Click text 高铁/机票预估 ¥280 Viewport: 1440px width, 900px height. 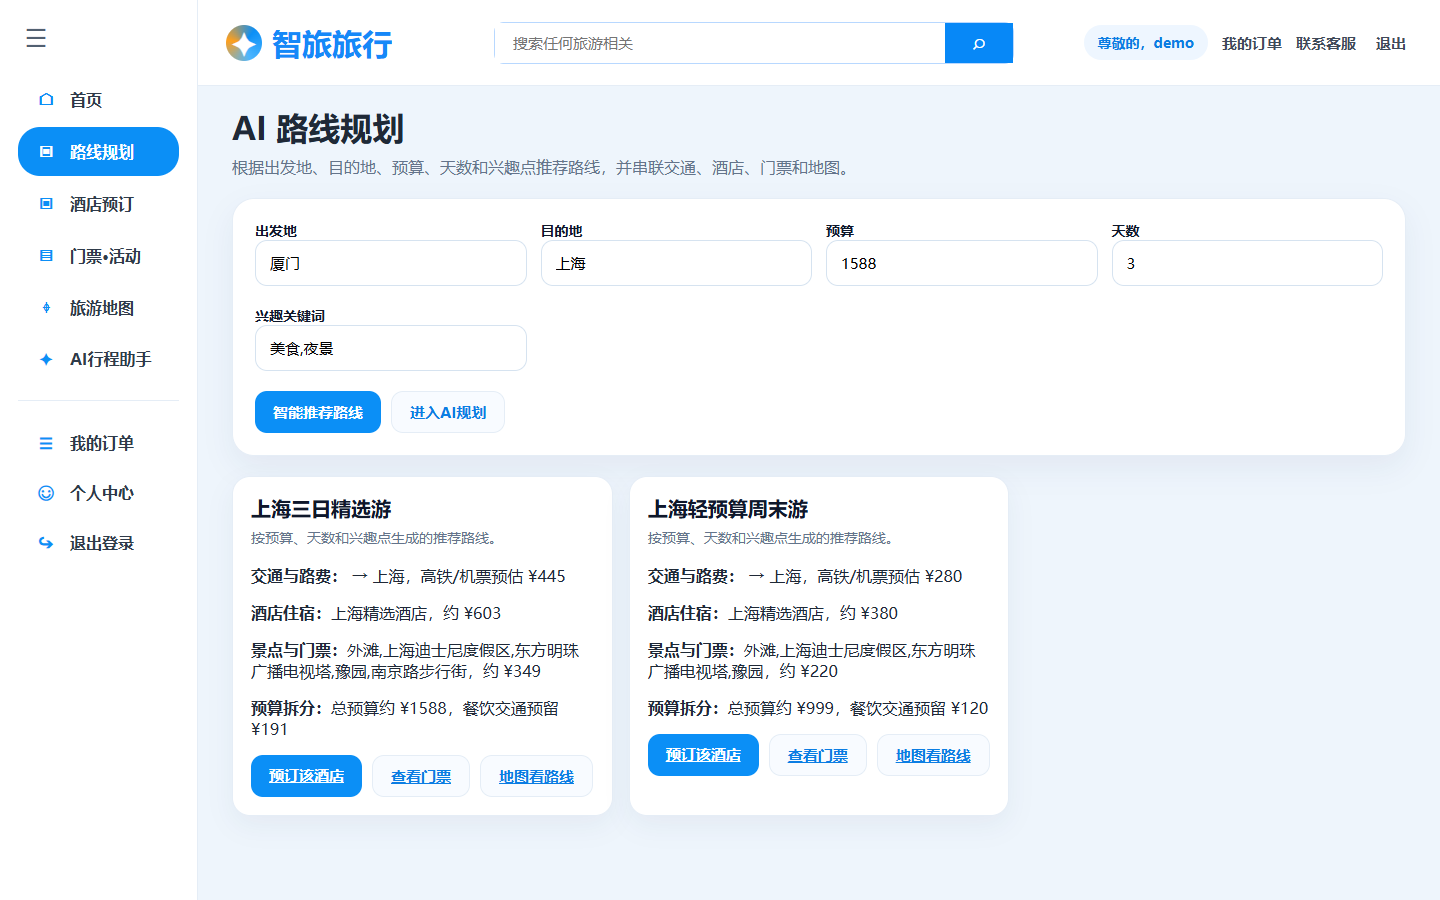coord(890,576)
